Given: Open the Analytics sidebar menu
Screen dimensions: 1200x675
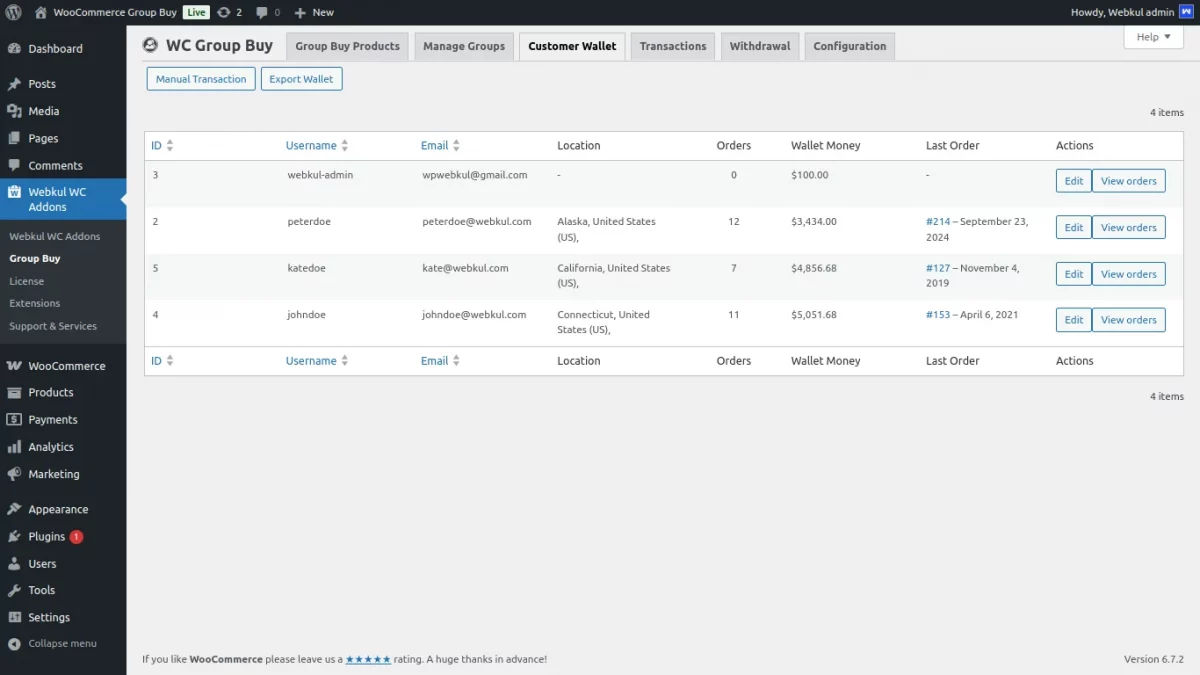Looking at the screenshot, I should [x=50, y=447].
